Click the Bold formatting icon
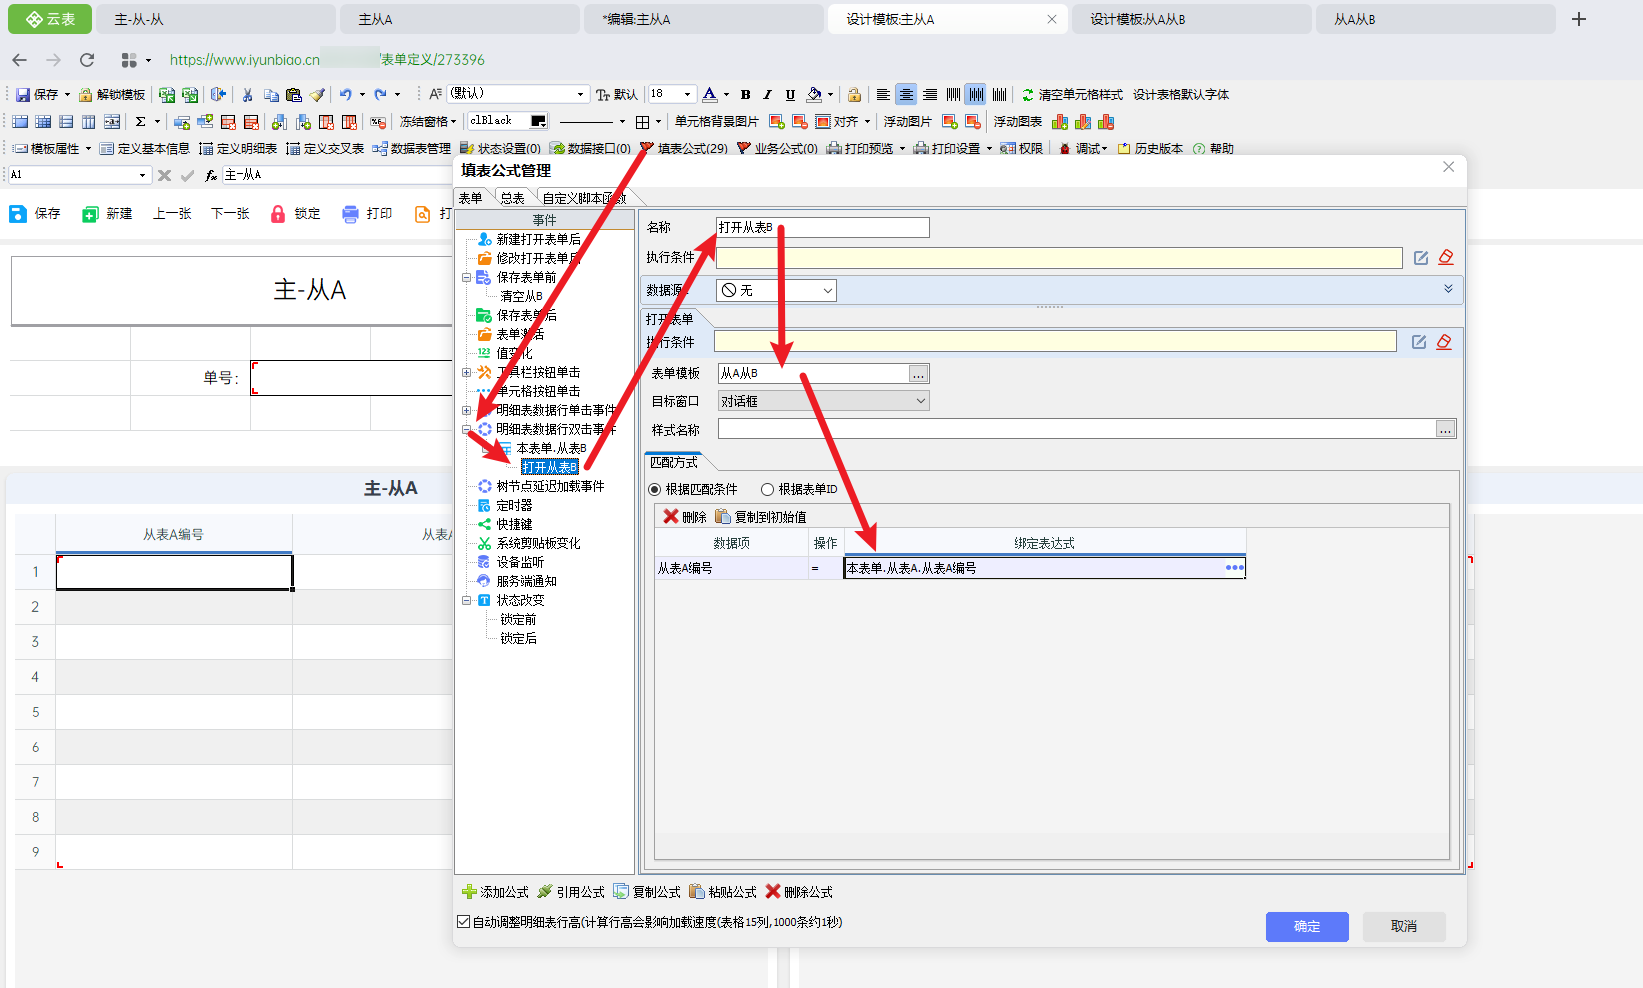1643x988 pixels. [x=745, y=95]
